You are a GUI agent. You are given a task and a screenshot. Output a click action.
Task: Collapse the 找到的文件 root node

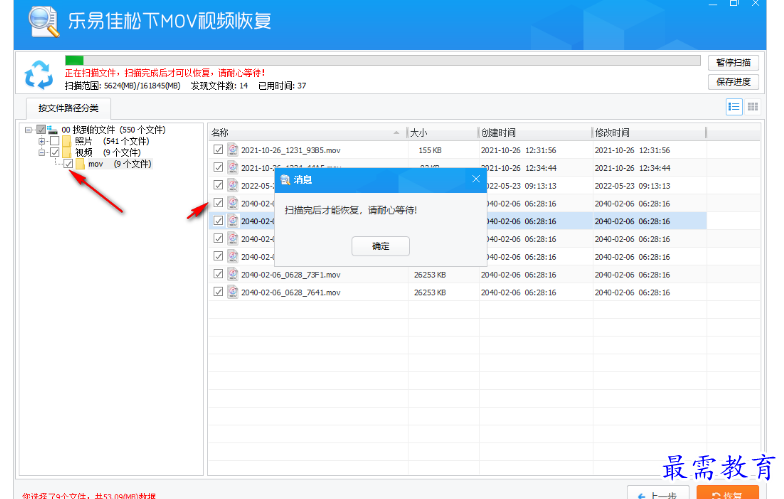tap(29, 130)
